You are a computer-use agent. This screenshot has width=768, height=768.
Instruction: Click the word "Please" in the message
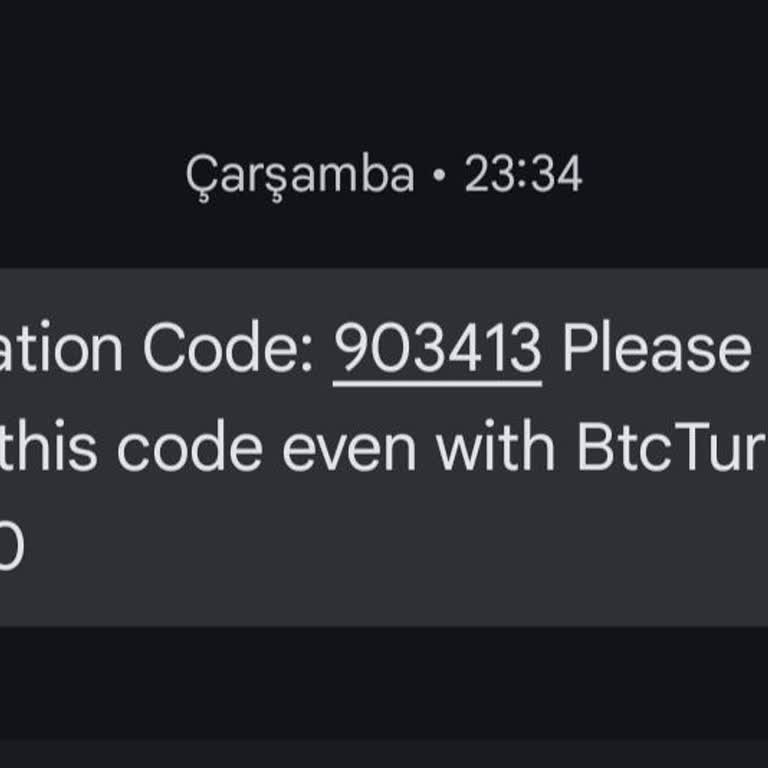pos(656,349)
